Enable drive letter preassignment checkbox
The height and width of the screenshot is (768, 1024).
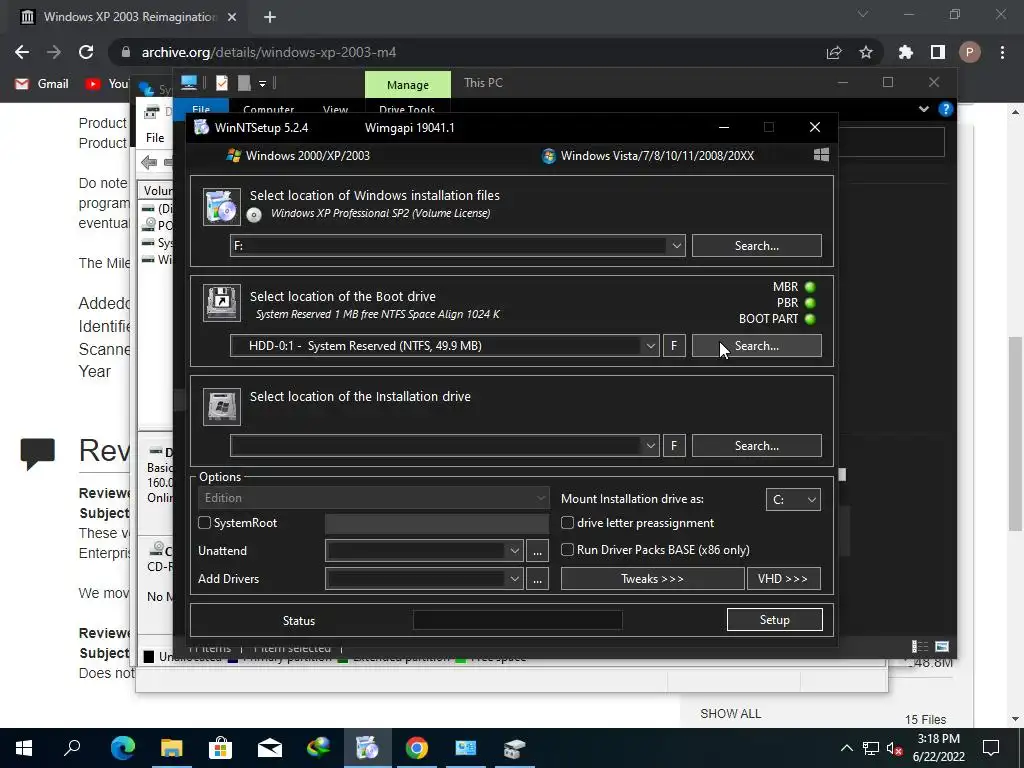pyautogui.click(x=568, y=522)
